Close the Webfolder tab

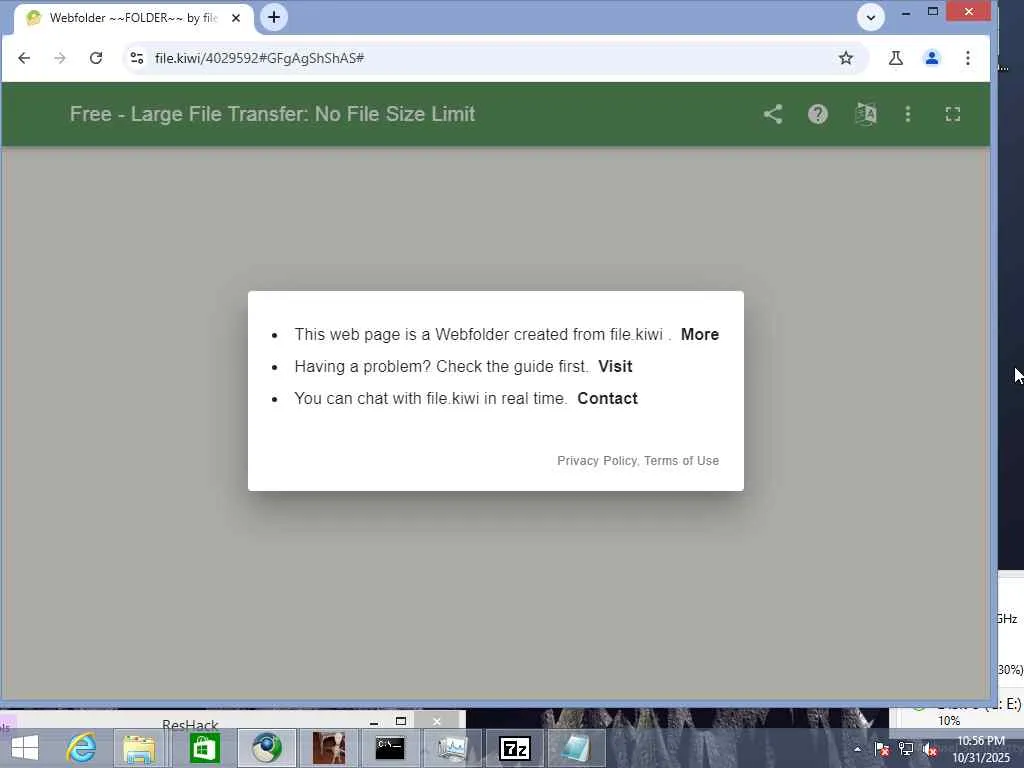tap(236, 18)
